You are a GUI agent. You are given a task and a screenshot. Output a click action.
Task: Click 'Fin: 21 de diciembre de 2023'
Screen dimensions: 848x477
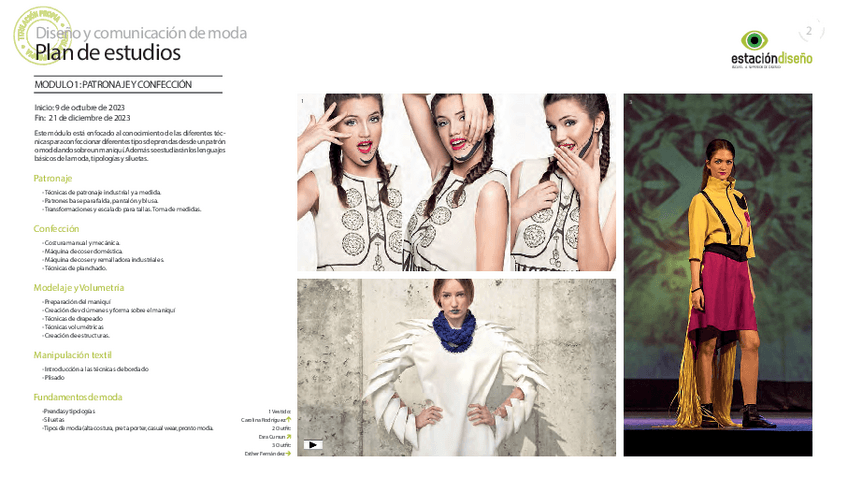(82, 118)
